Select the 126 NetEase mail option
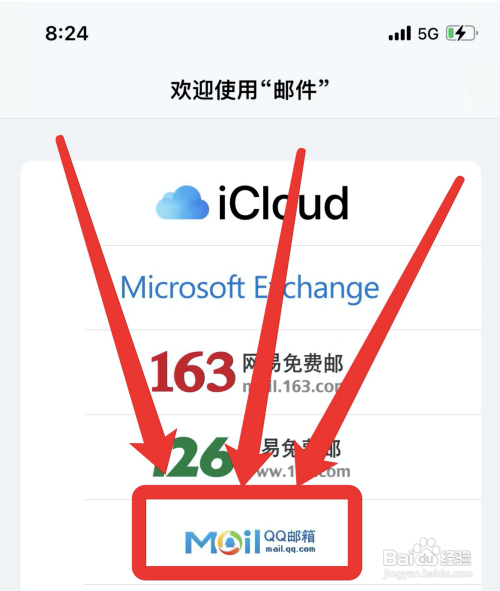Image resolution: width=500 pixels, height=591 pixels. pyautogui.click(x=251, y=457)
